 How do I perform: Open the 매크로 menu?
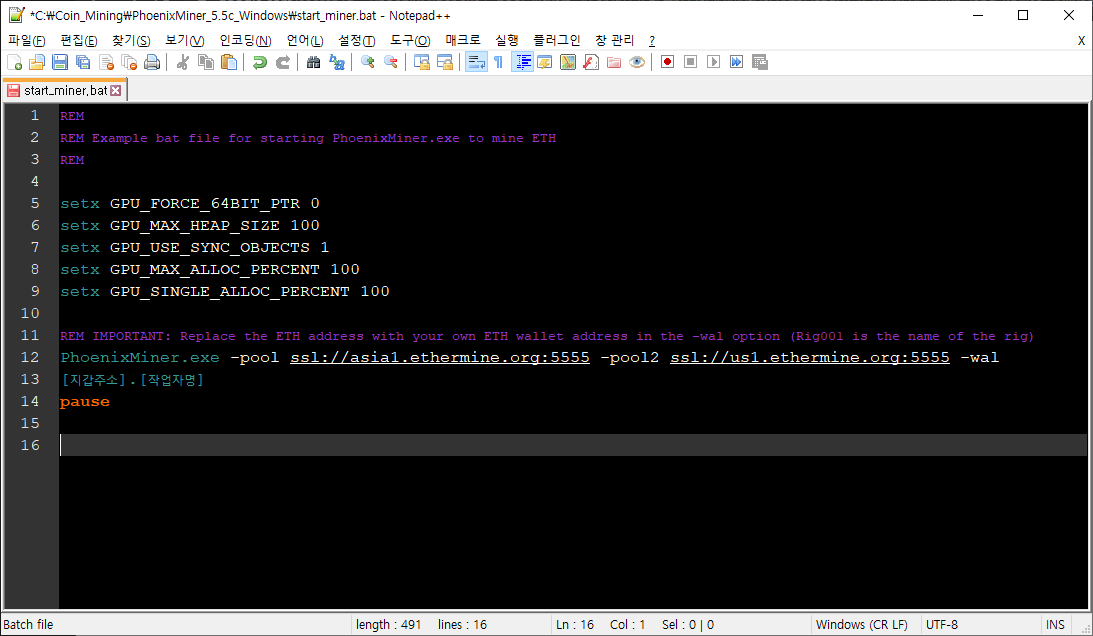[x=463, y=40]
